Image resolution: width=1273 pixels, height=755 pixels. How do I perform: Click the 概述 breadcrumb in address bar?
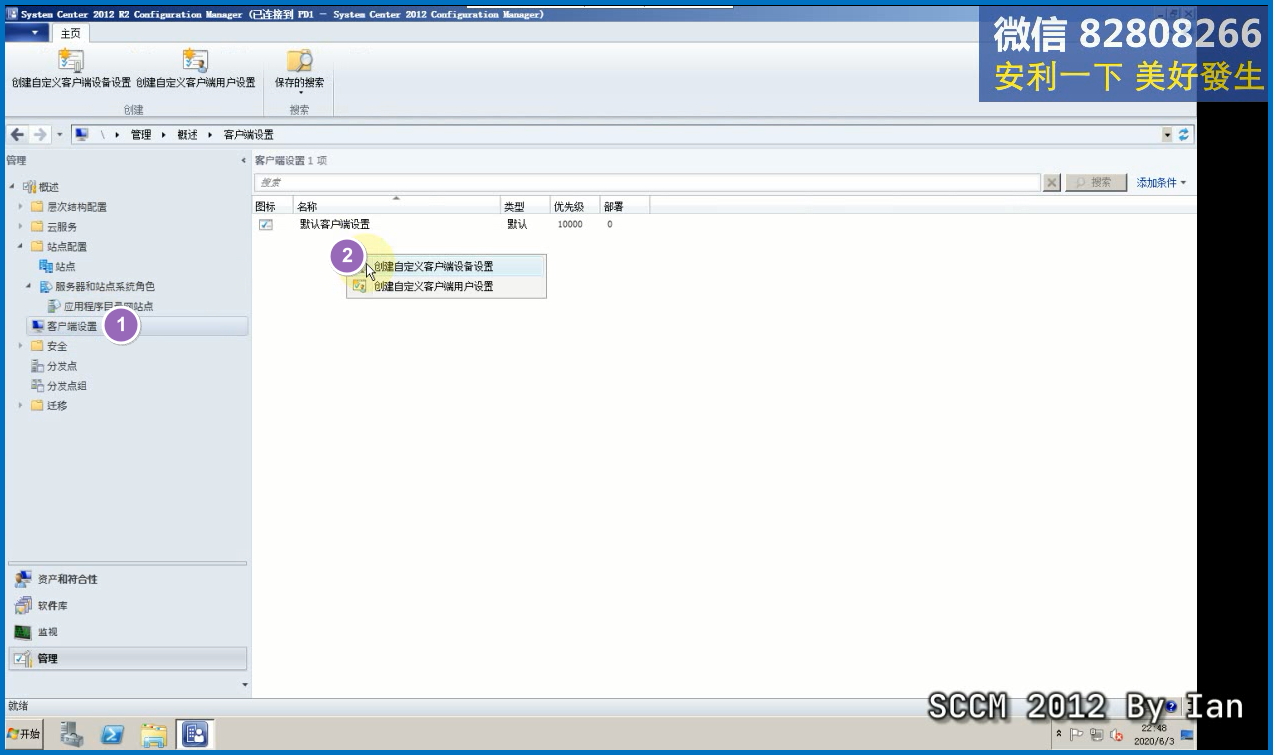(188, 135)
